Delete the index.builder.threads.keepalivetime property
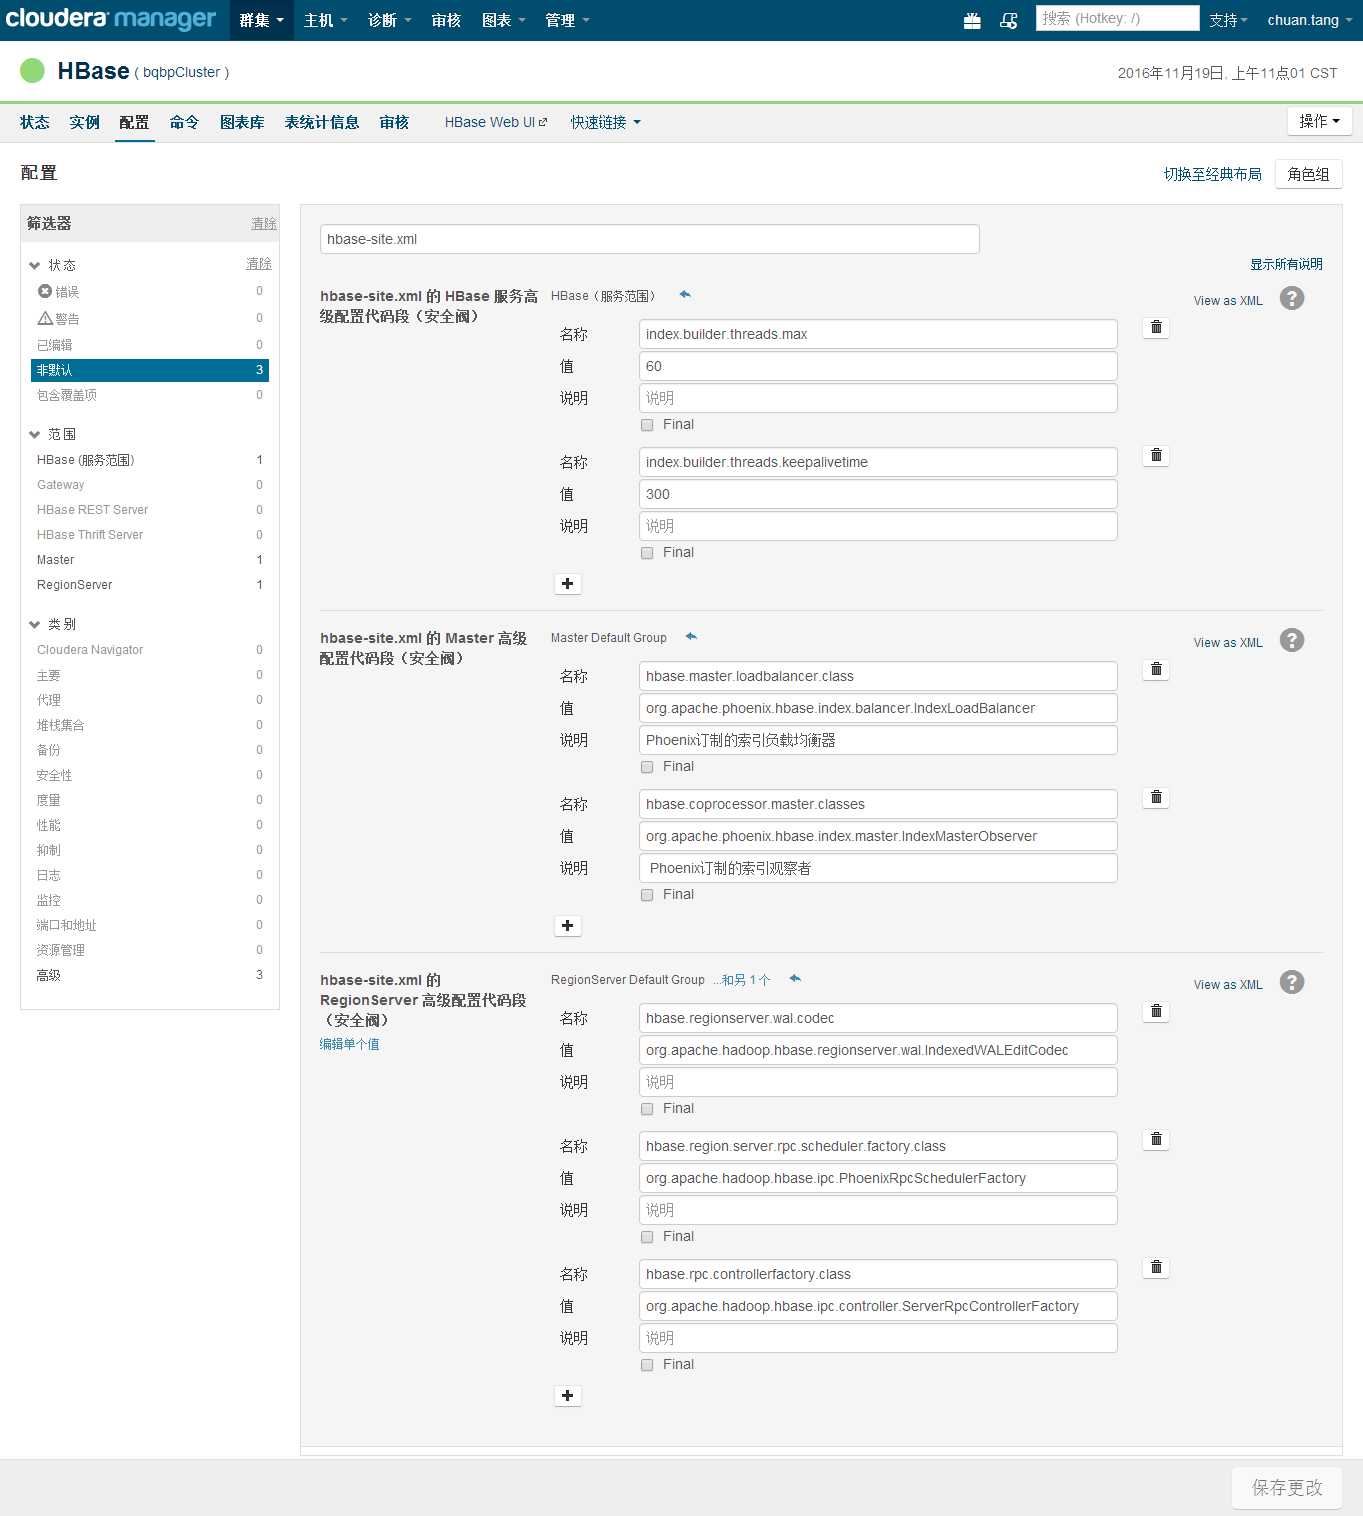The image size is (1363, 1516). [x=1156, y=456]
